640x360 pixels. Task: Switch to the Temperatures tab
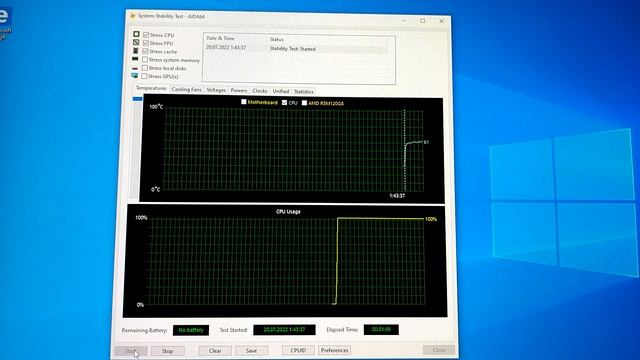click(151, 88)
